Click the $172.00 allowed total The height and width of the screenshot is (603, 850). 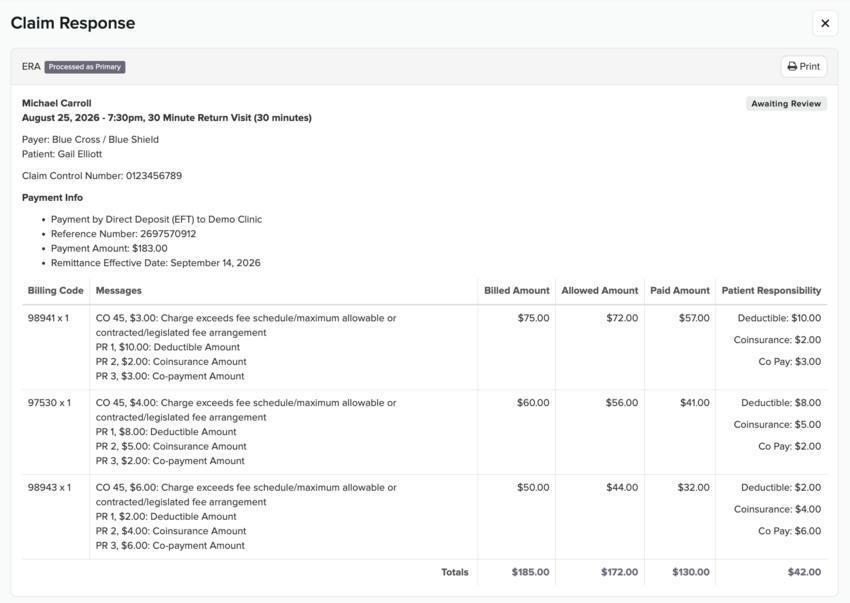click(620, 572)
